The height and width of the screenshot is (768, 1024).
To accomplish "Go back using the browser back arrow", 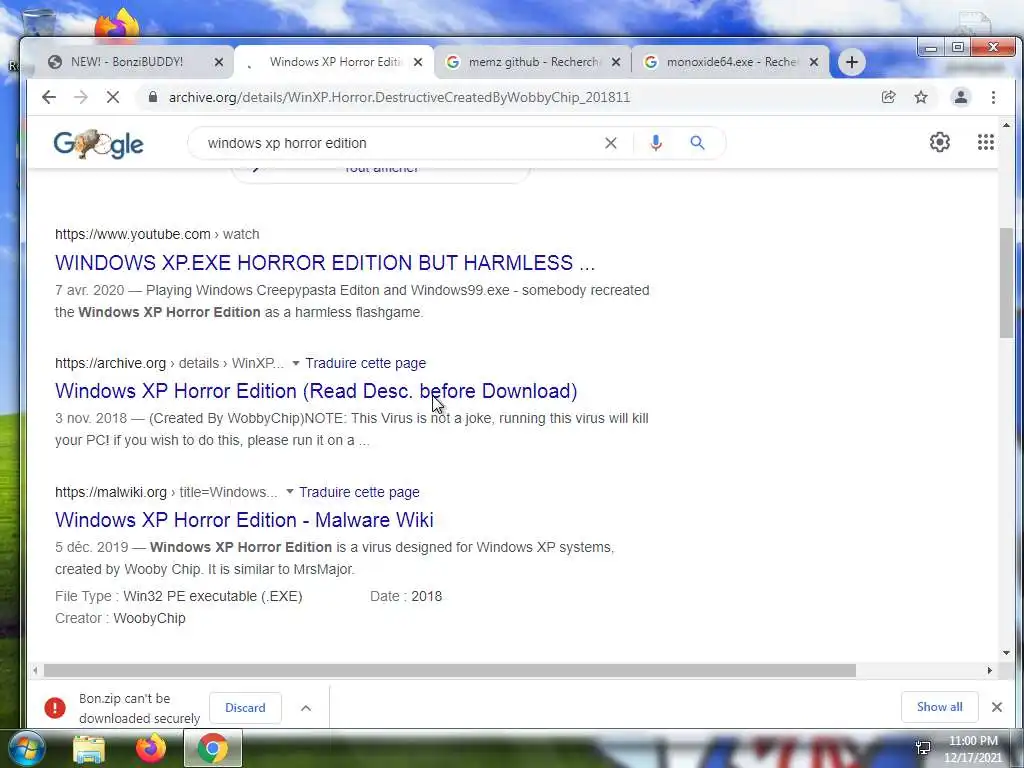I will pyautogui.click(x=49, y=97).
